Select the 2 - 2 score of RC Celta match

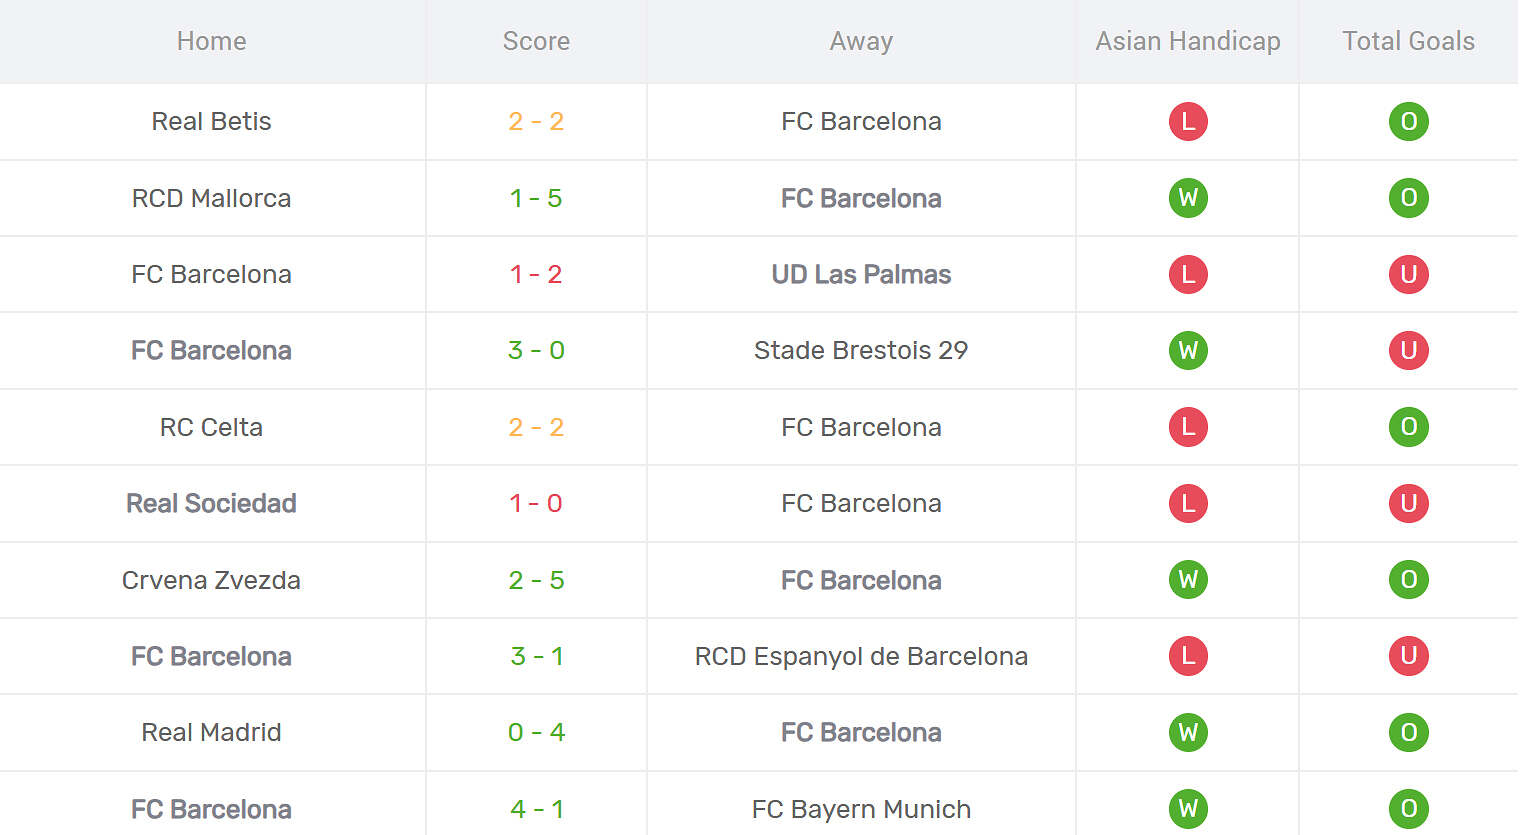pos(536,427)
